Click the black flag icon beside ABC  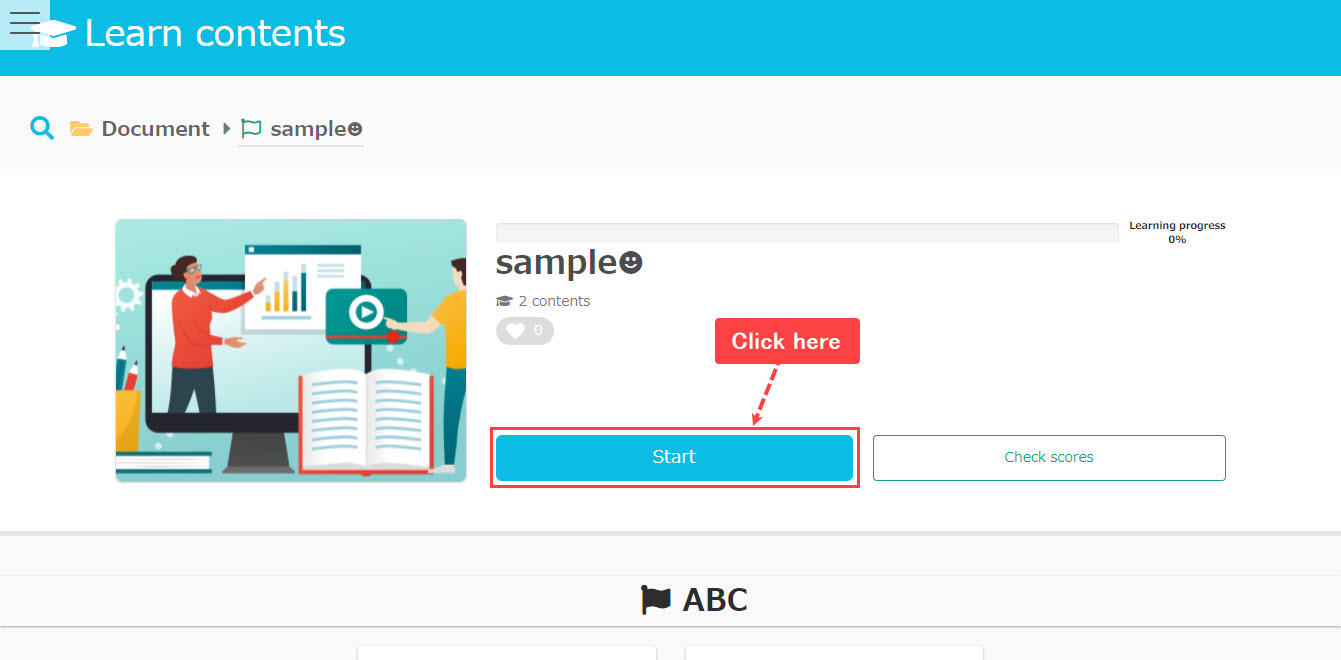[656, 600]
